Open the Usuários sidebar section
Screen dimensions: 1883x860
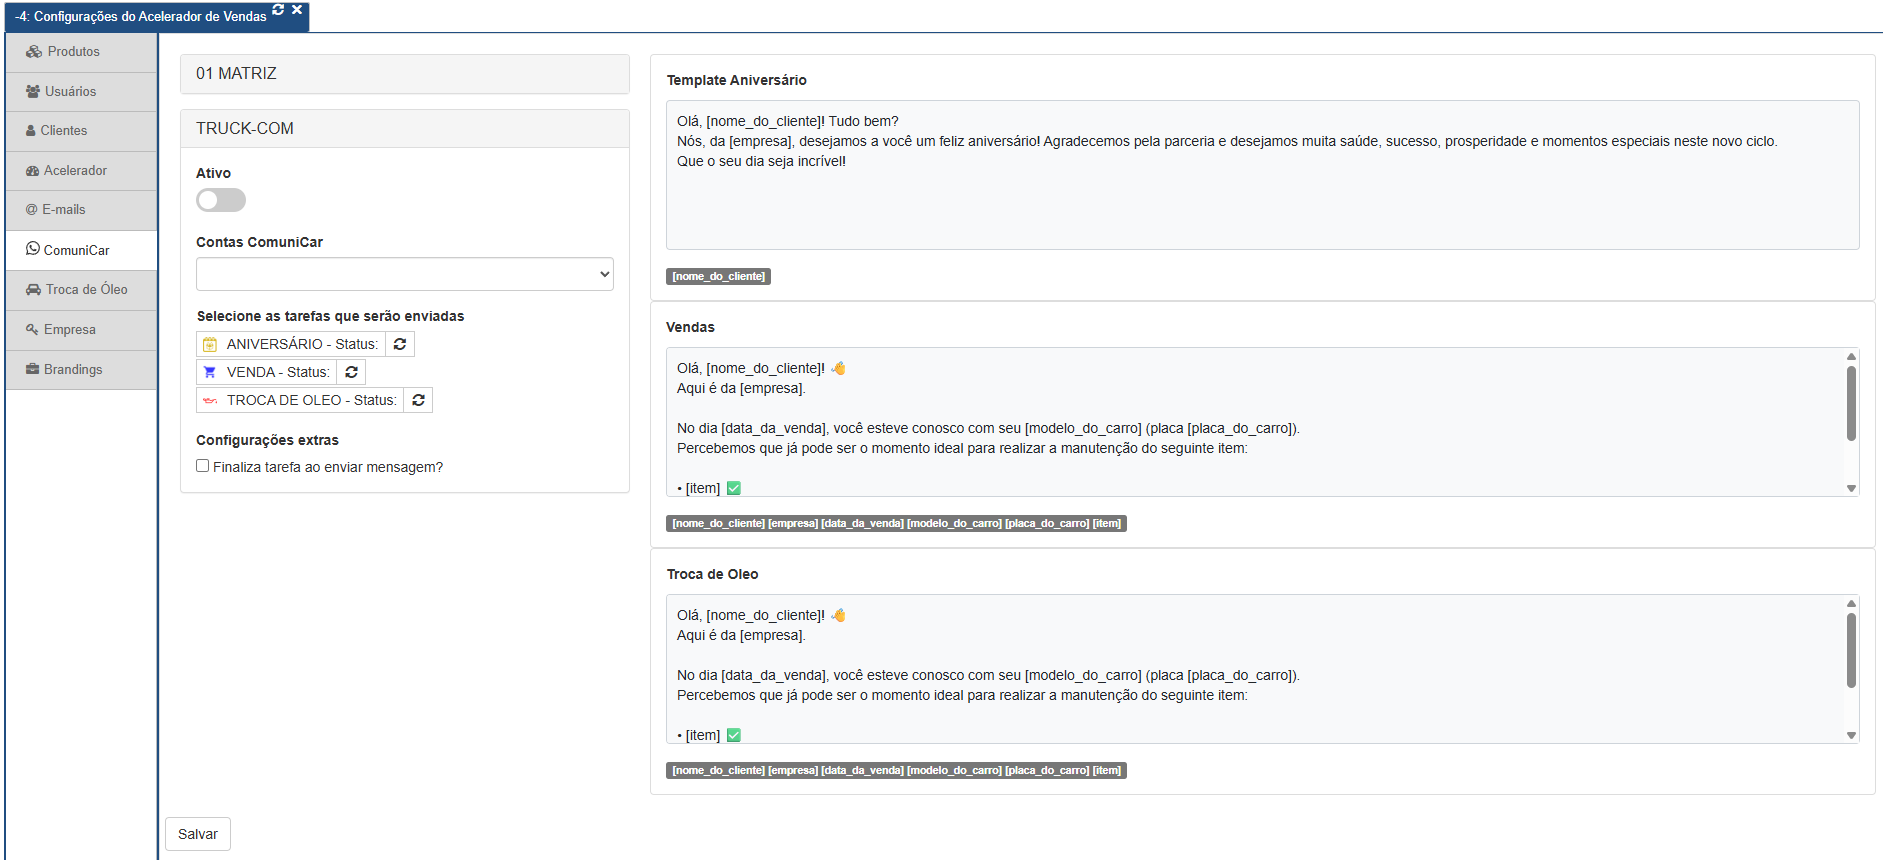click(x=81, y=92)
